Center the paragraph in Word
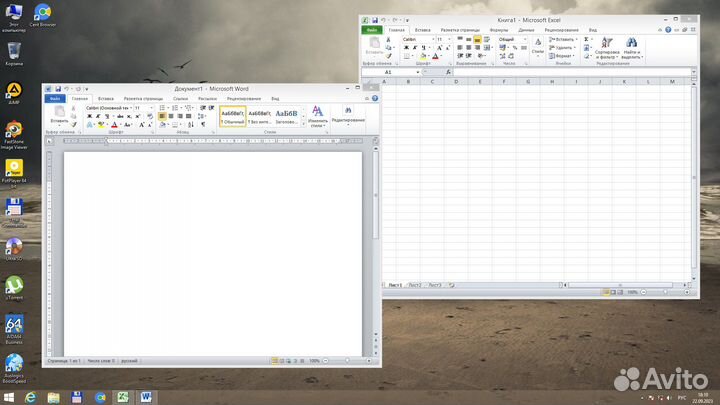This screenshot has width=720, height=405. [171, 116]
